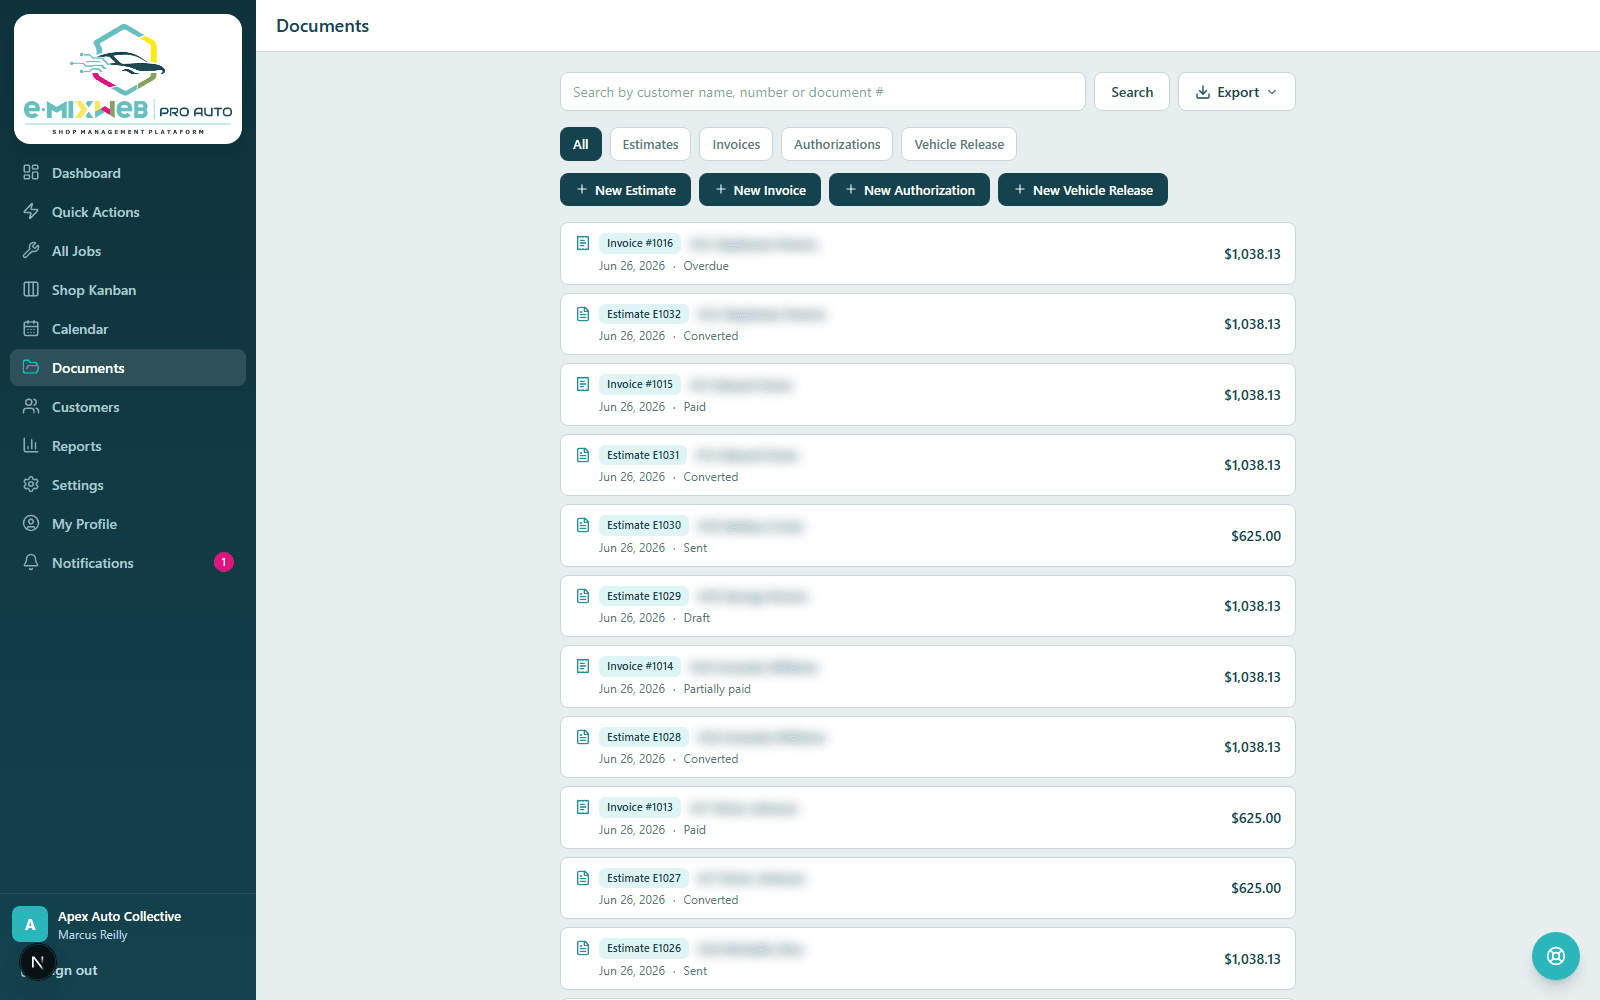Create a New Estimate

[625, 190]
